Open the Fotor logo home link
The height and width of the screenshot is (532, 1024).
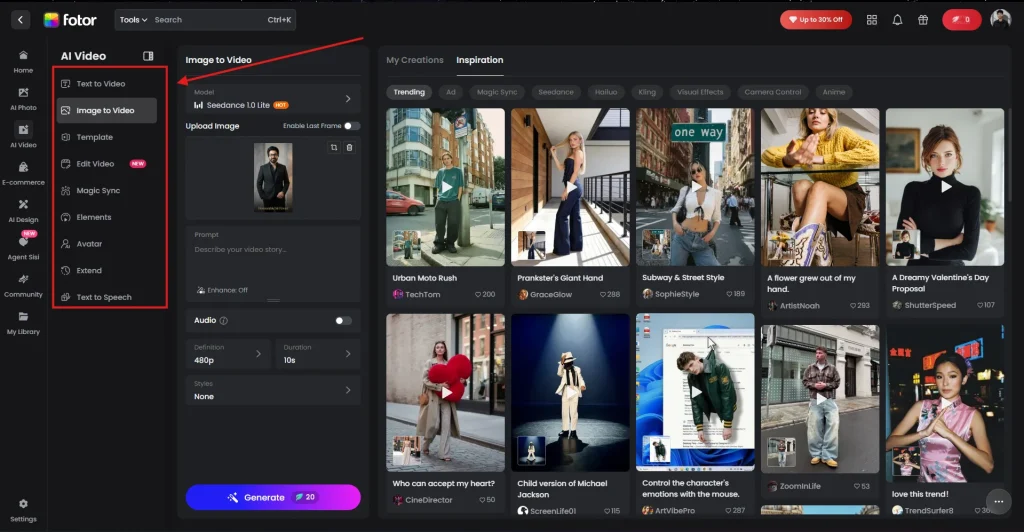tap(70, 20)
